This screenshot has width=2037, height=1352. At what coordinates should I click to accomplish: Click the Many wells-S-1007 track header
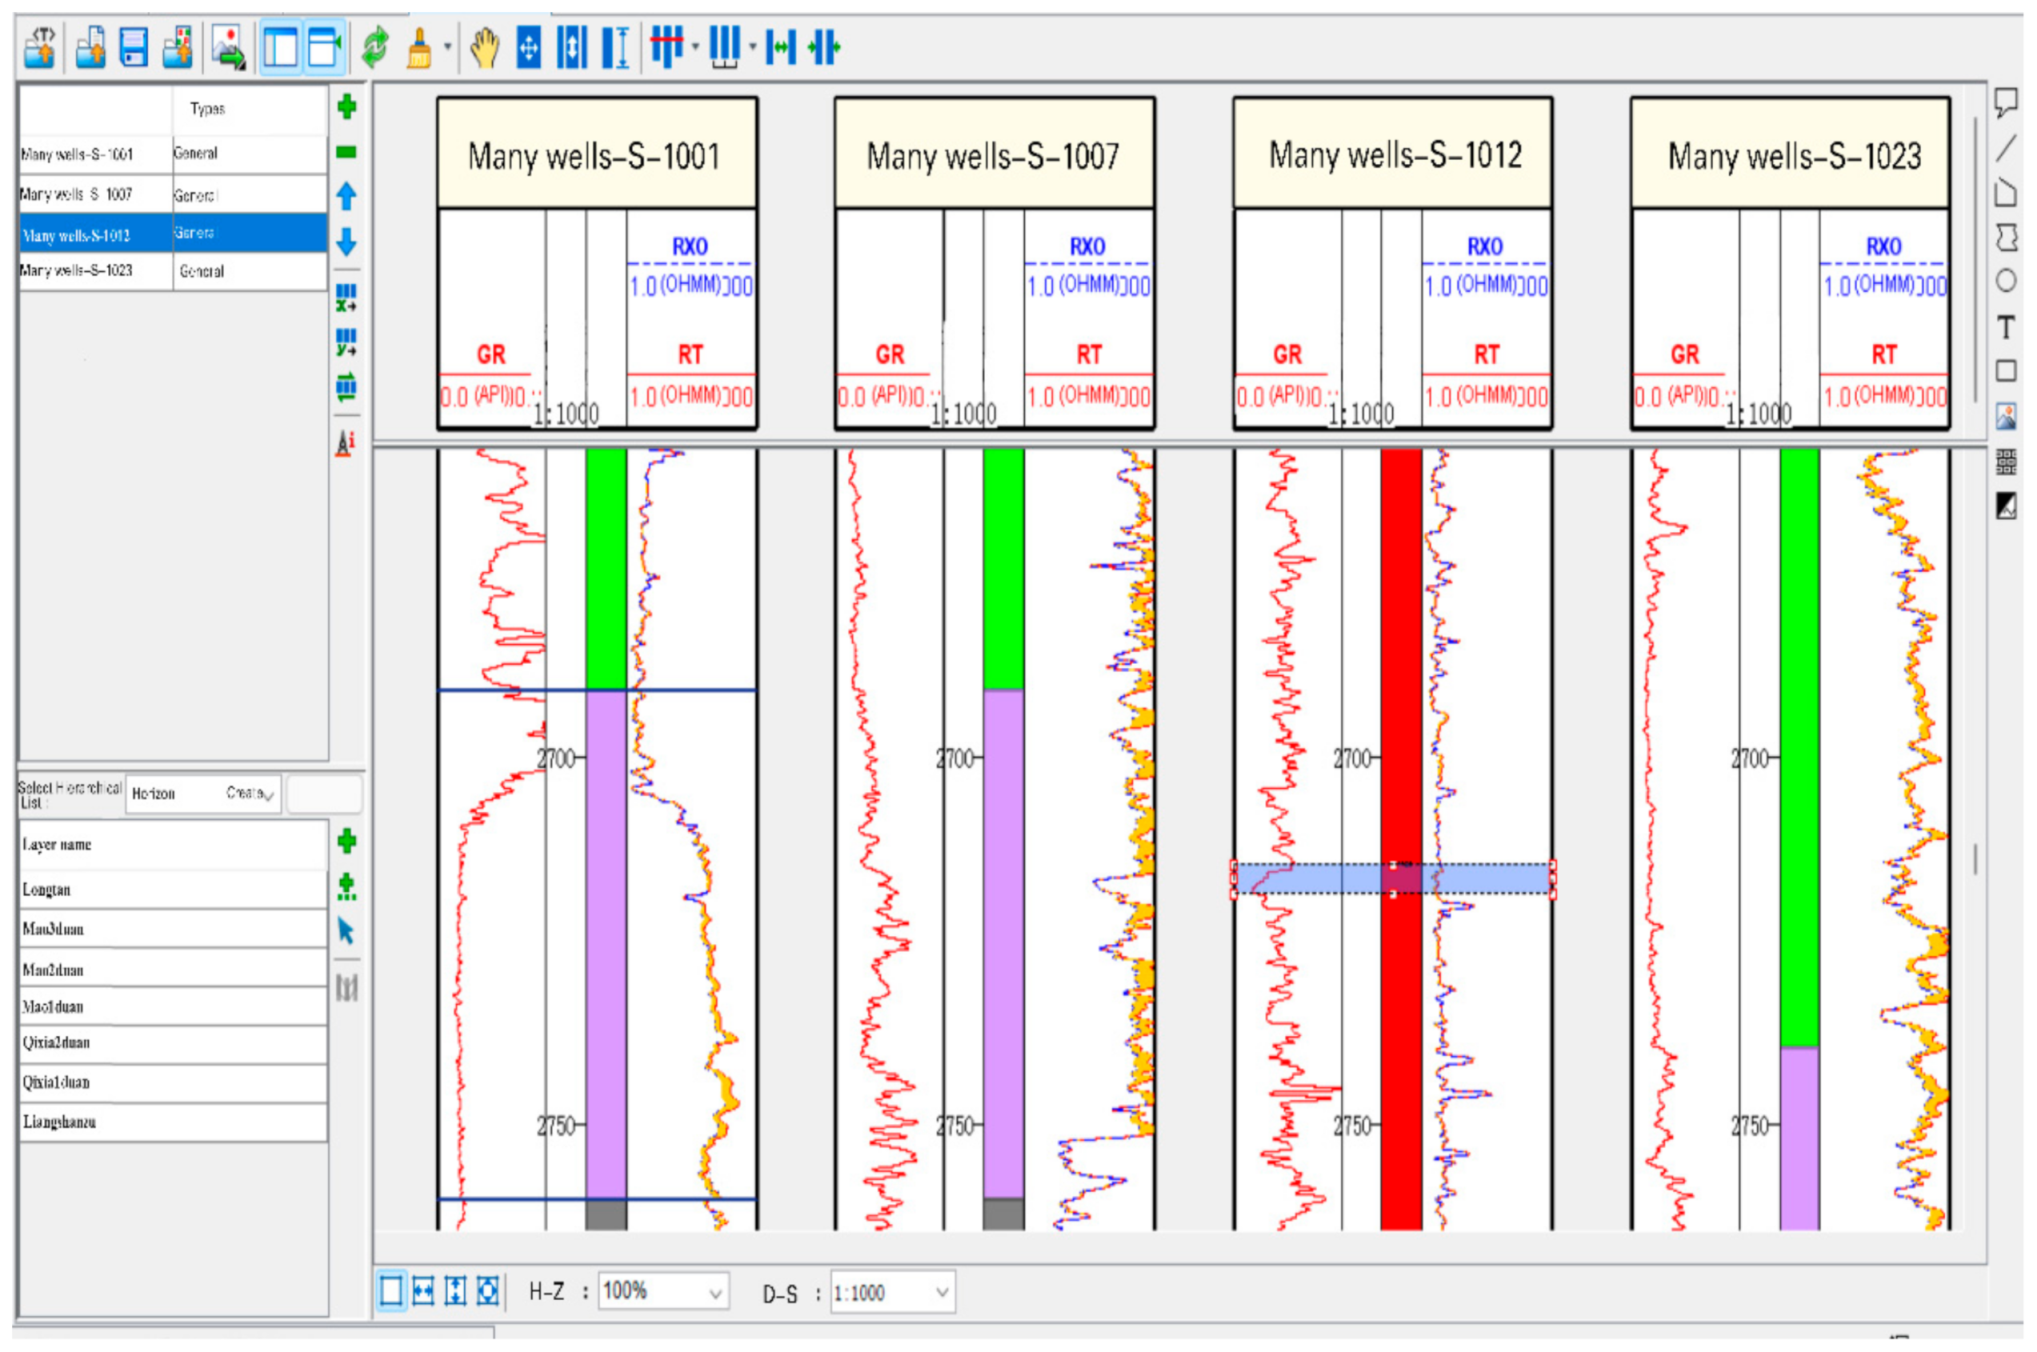pyautogui.click(x=993, y=155)
